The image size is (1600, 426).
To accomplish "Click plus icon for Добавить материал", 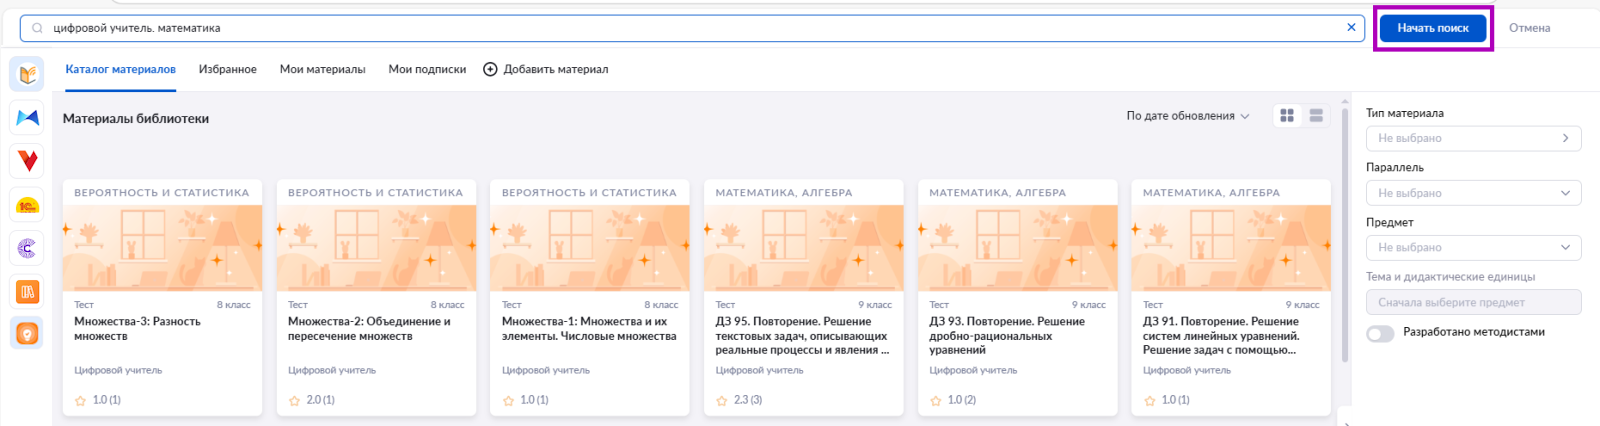I will [x=490, y=69].
